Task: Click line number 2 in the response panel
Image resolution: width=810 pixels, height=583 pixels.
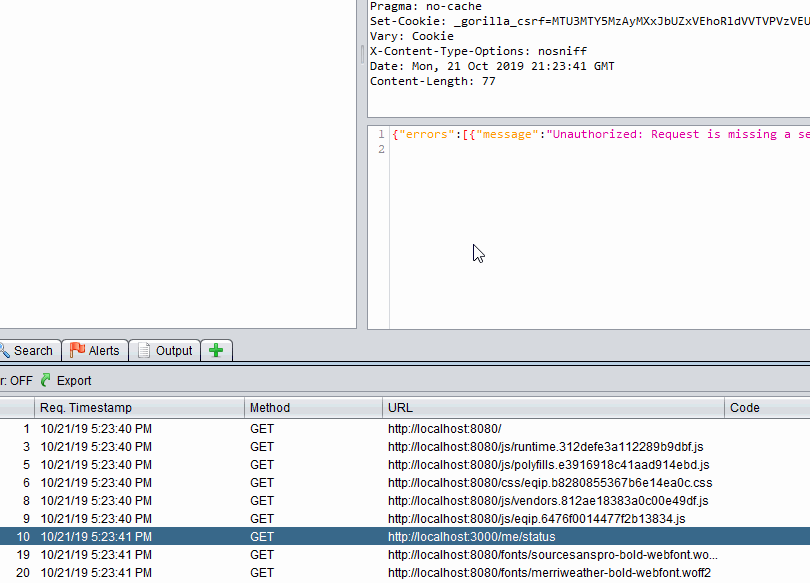Action: point(381,148)
